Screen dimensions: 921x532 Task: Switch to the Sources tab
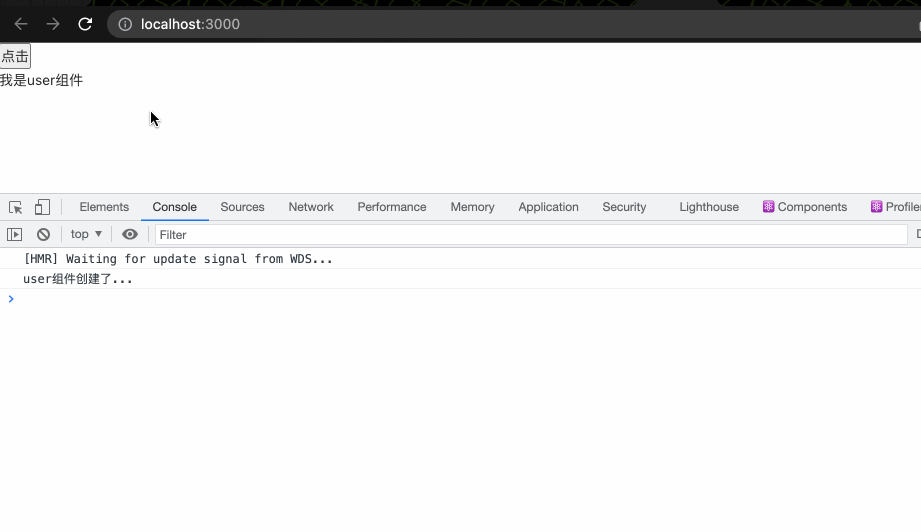243,207
